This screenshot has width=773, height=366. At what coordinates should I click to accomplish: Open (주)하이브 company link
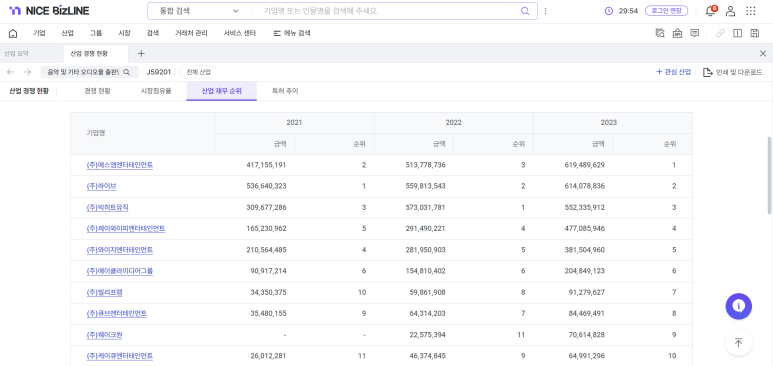pos(101,186)
